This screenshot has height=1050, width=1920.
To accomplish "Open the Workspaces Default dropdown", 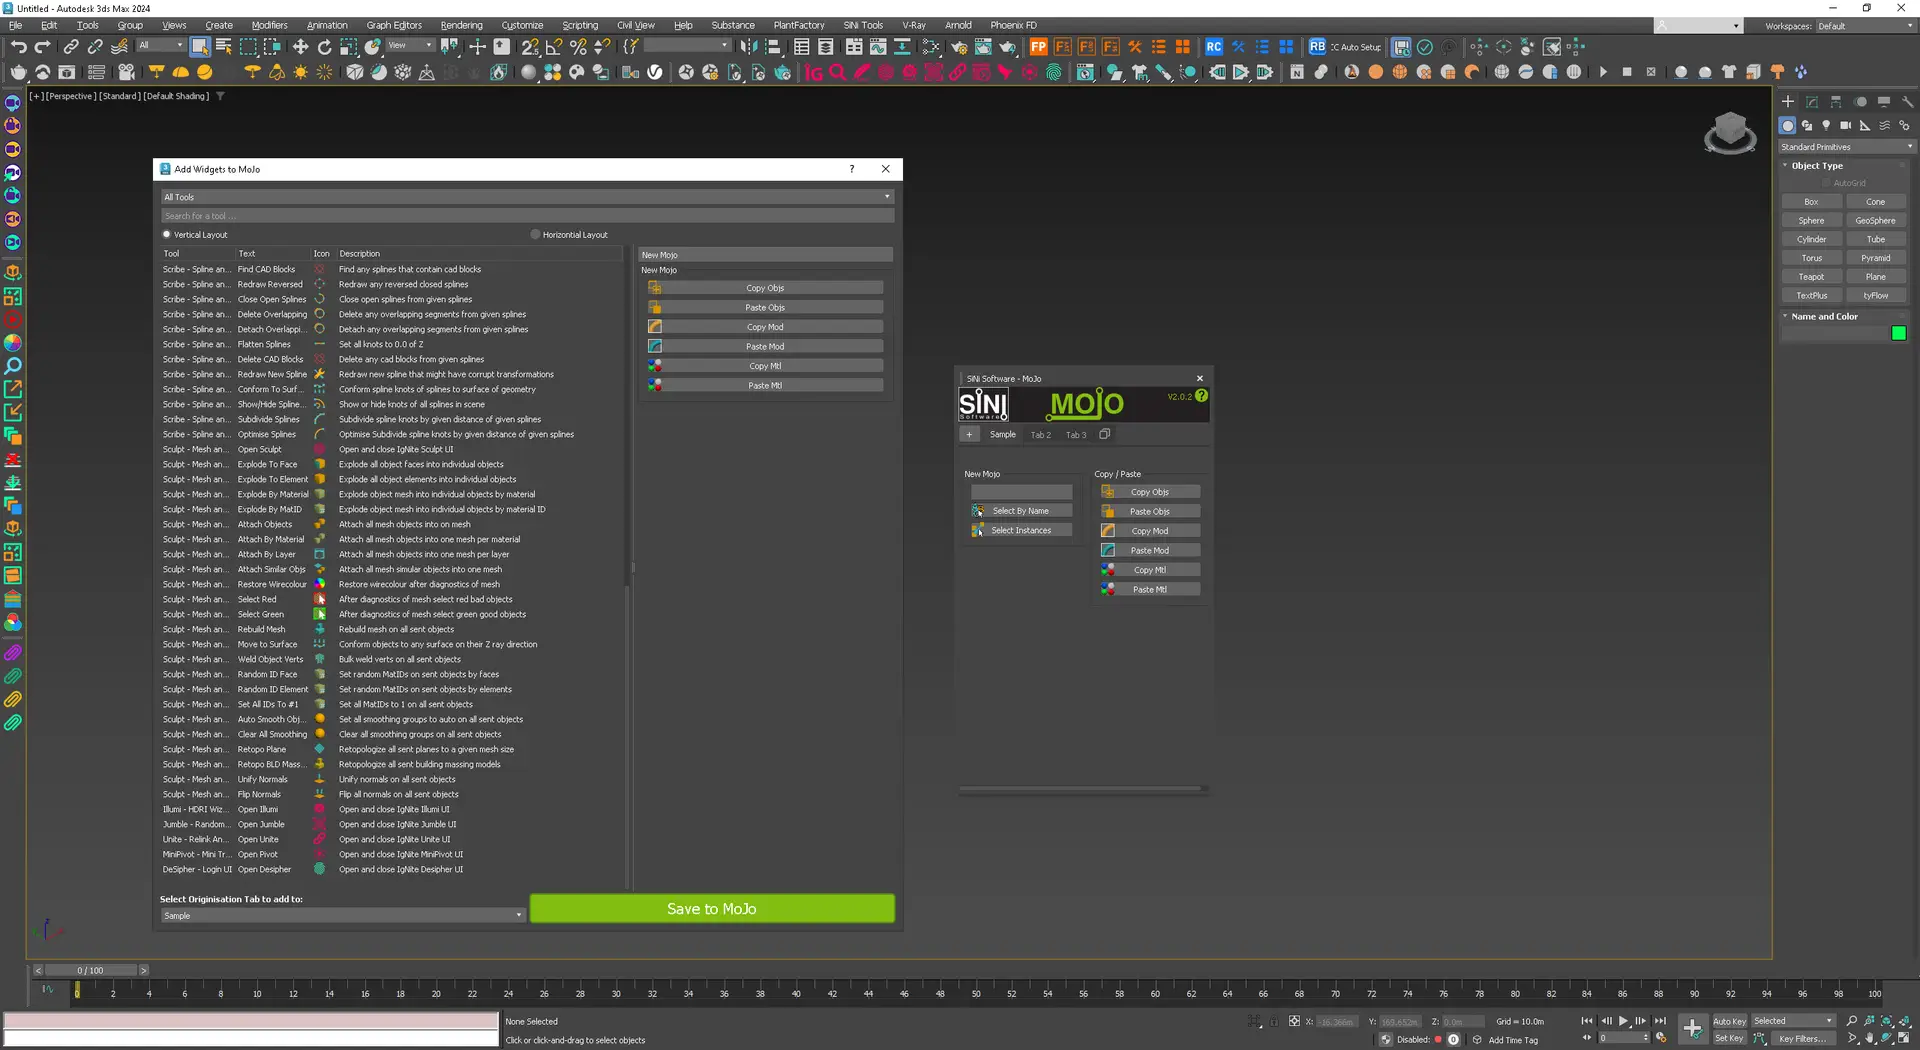I will click(1864, 26).
